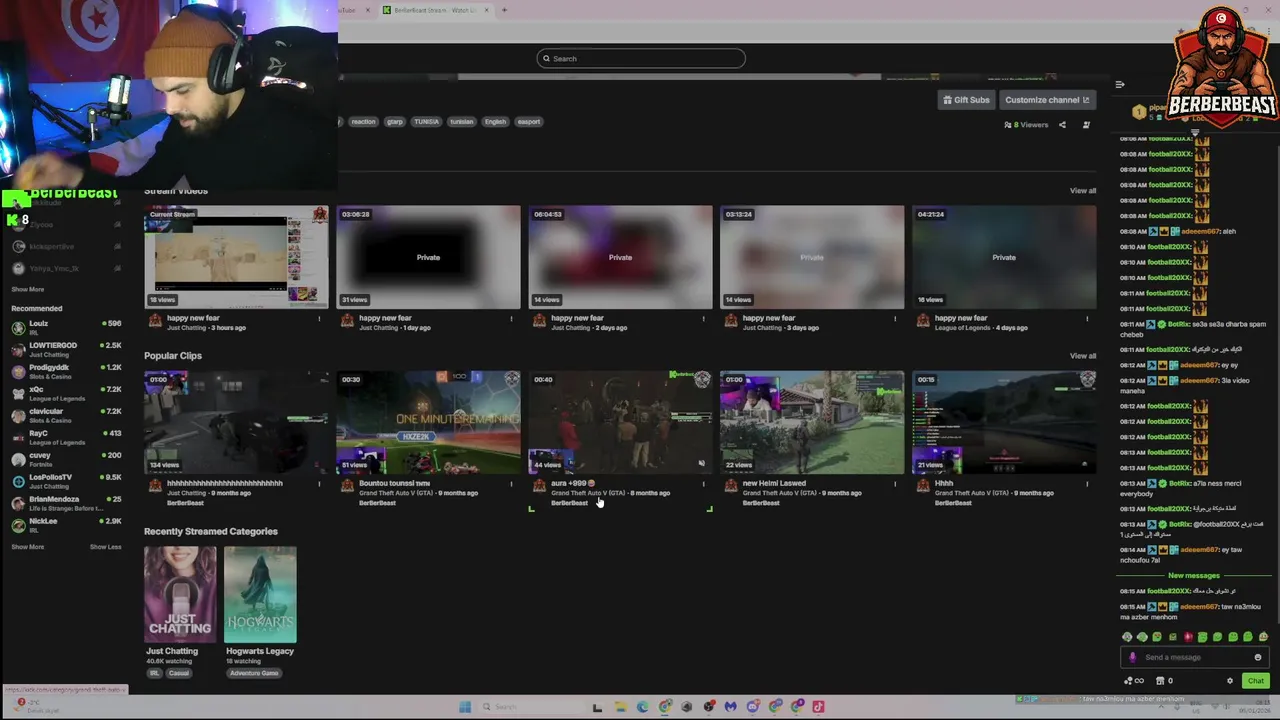Open the 04:21:24 private video thumbnail
1280x720 pixels.
[x=1004, y=257]
